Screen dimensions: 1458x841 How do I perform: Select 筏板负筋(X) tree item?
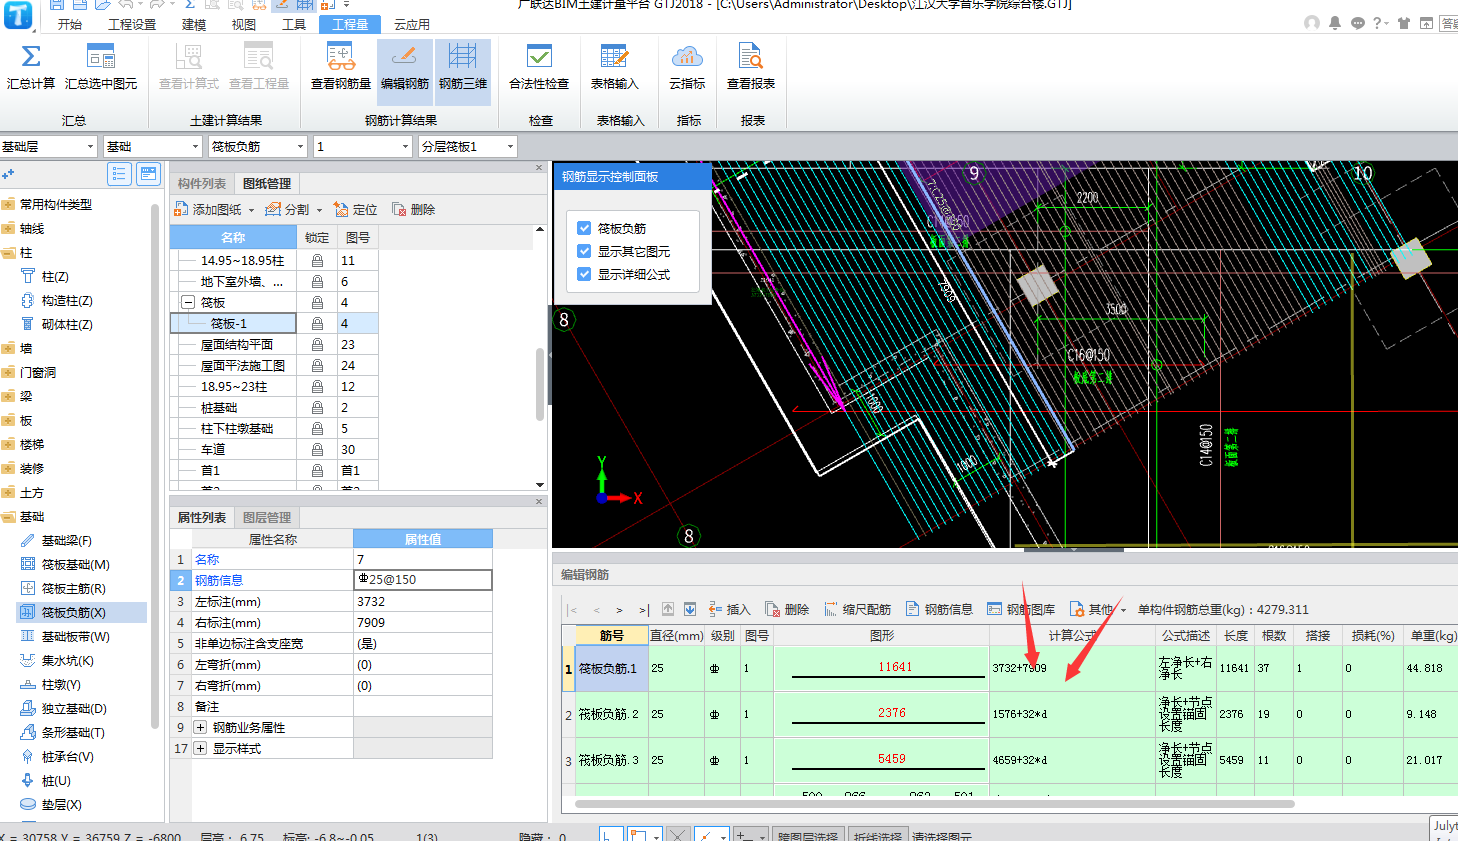tap(74, 612)
